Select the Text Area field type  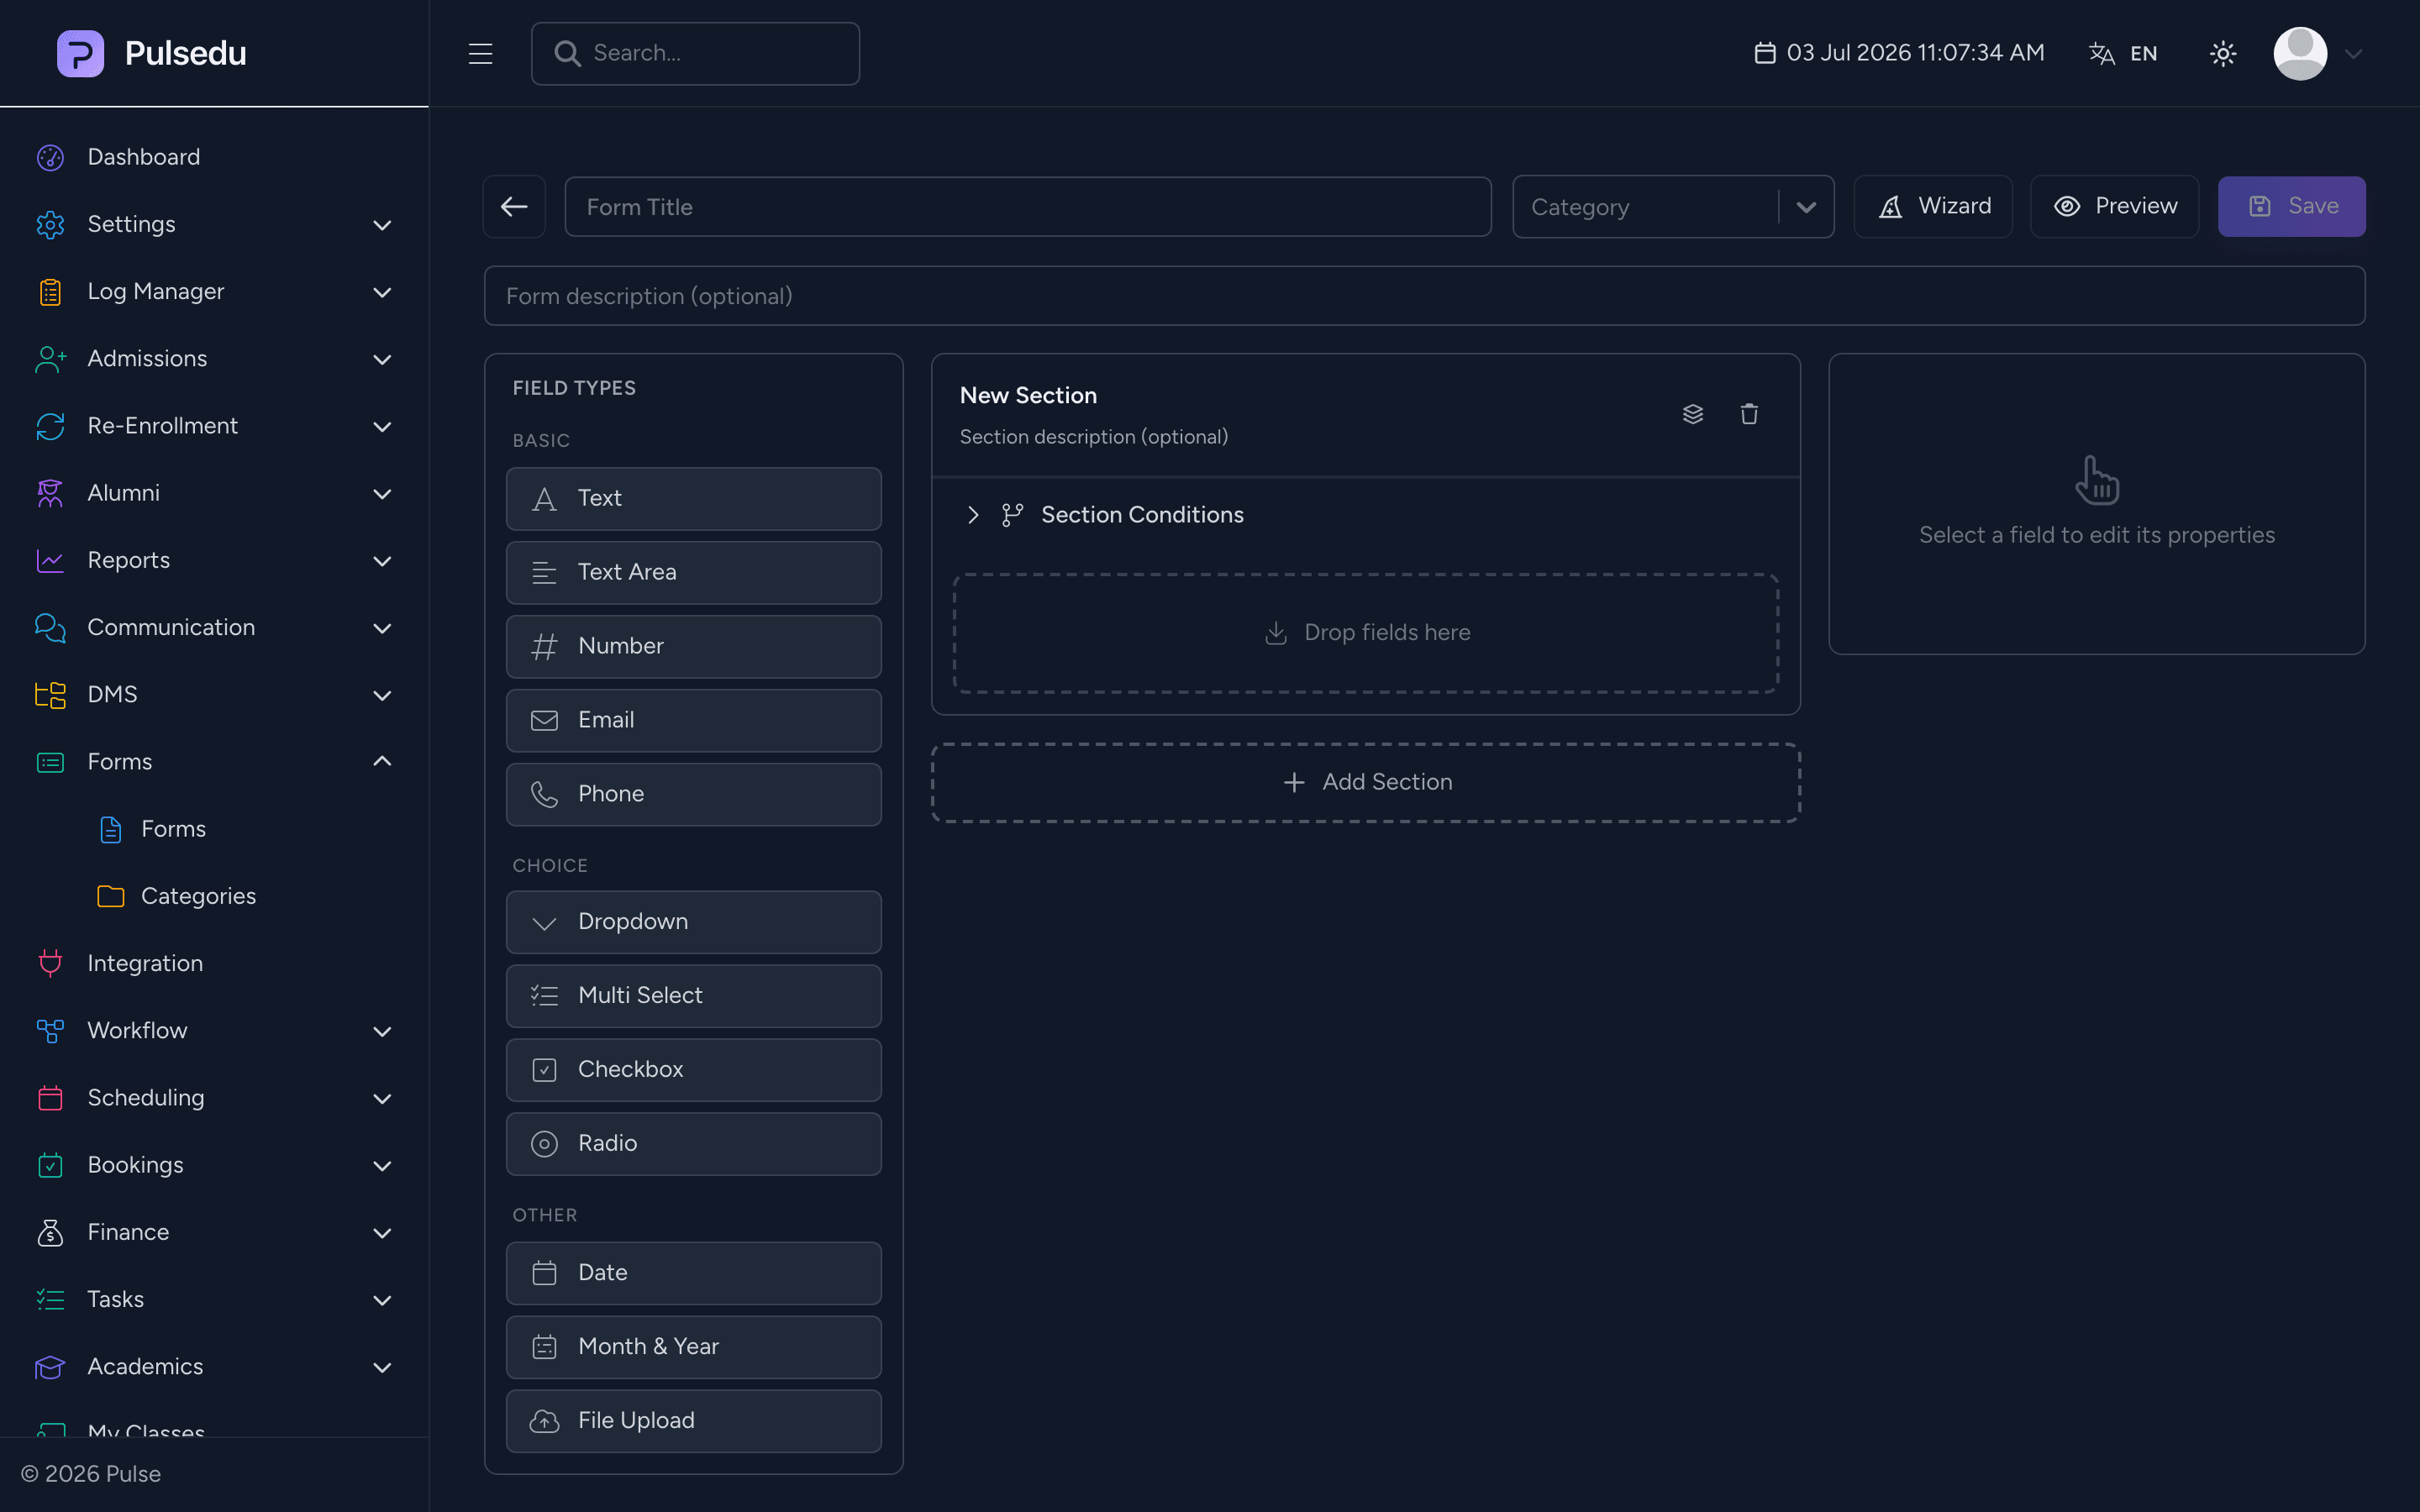[x=694, y=572]
